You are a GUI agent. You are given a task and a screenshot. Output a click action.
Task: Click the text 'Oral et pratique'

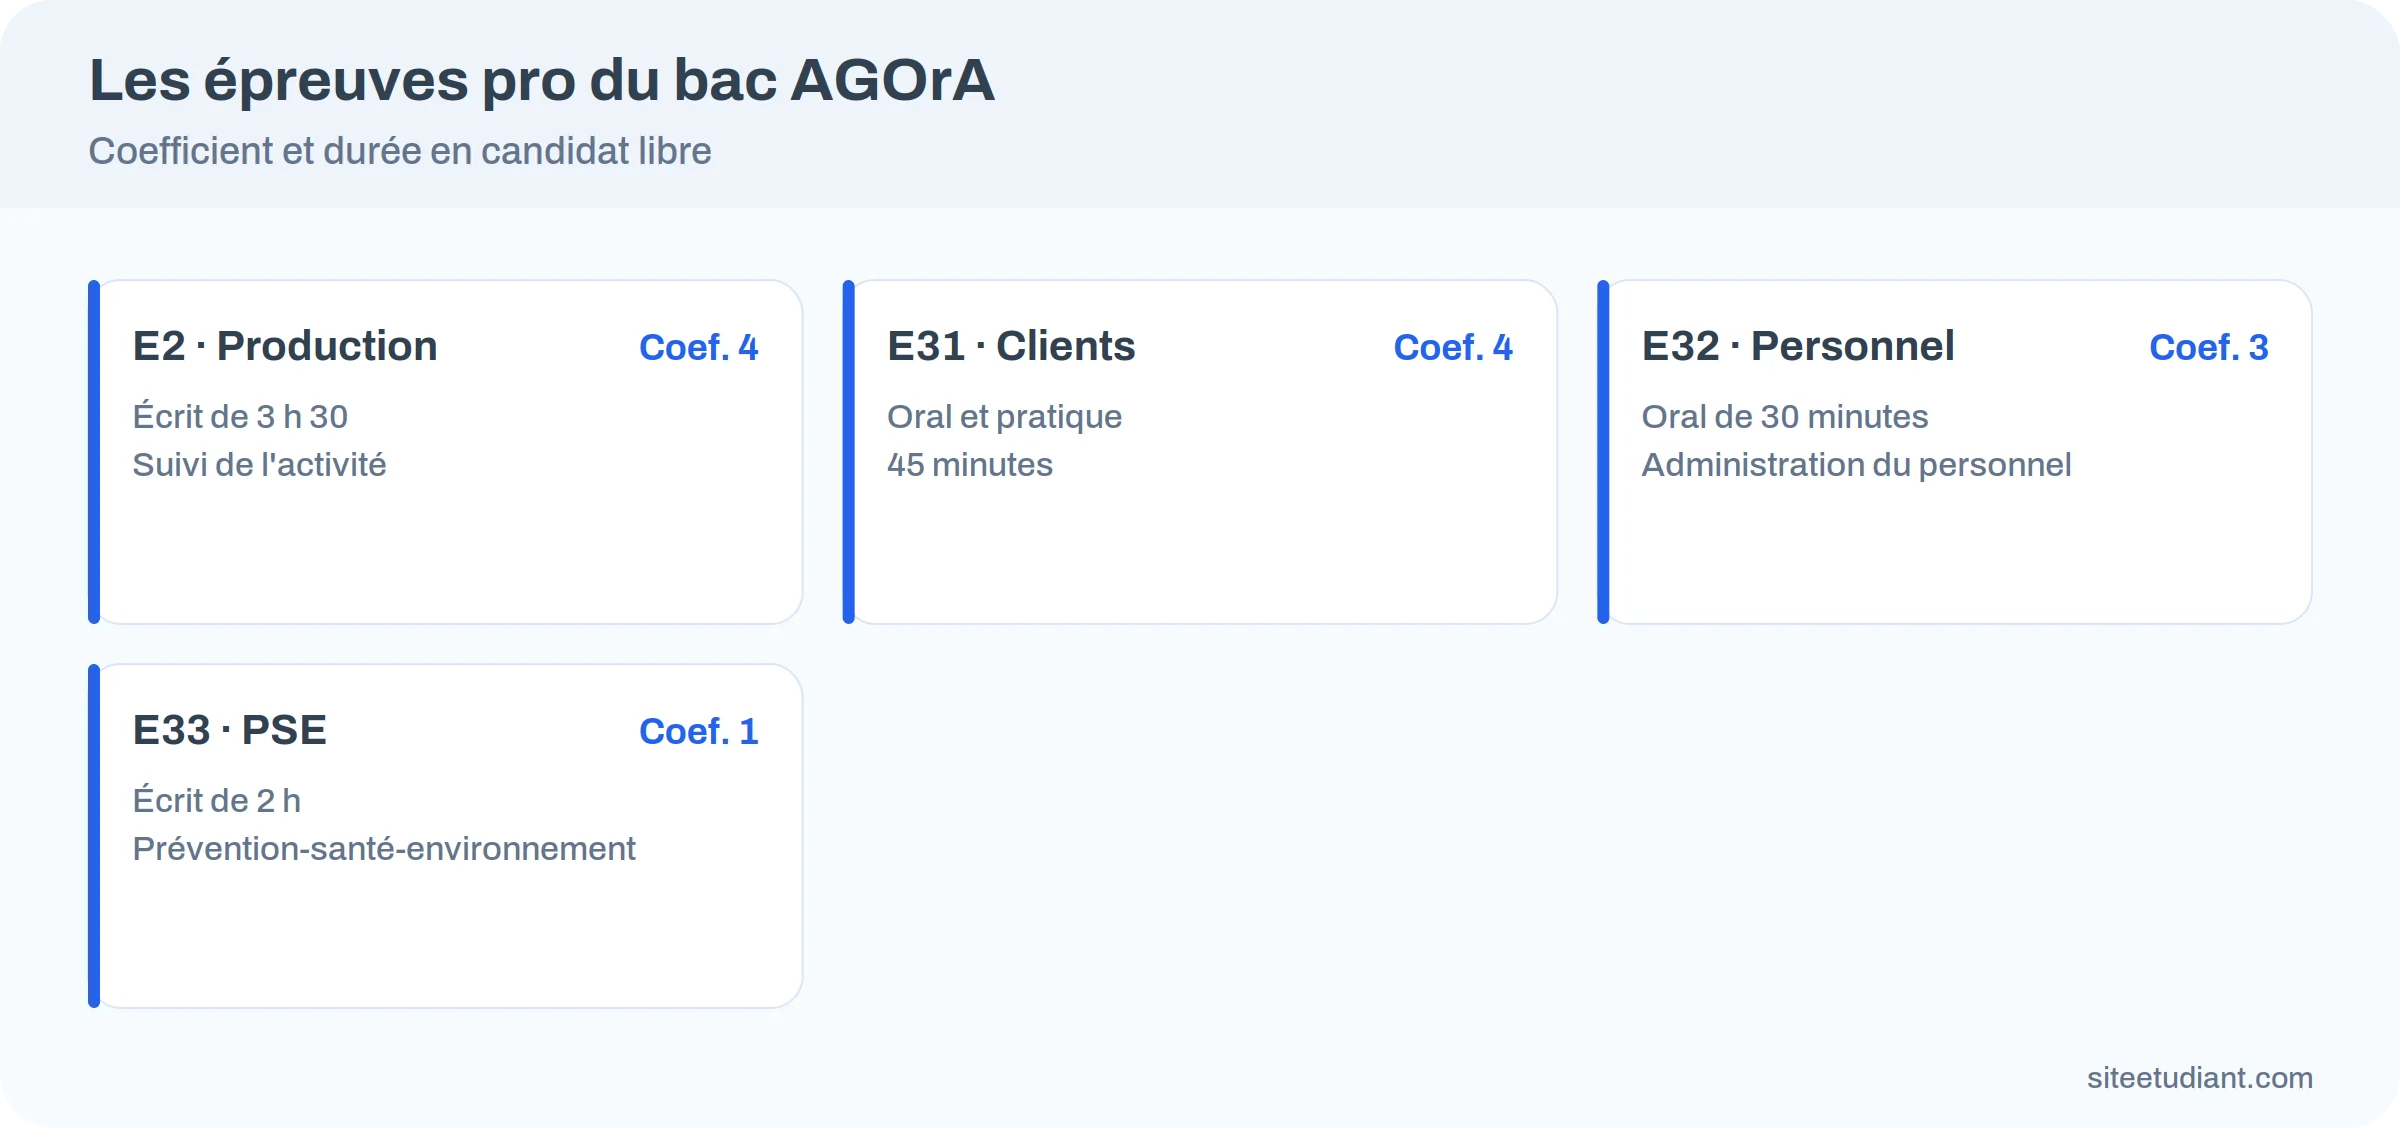tap(1005, 416)
